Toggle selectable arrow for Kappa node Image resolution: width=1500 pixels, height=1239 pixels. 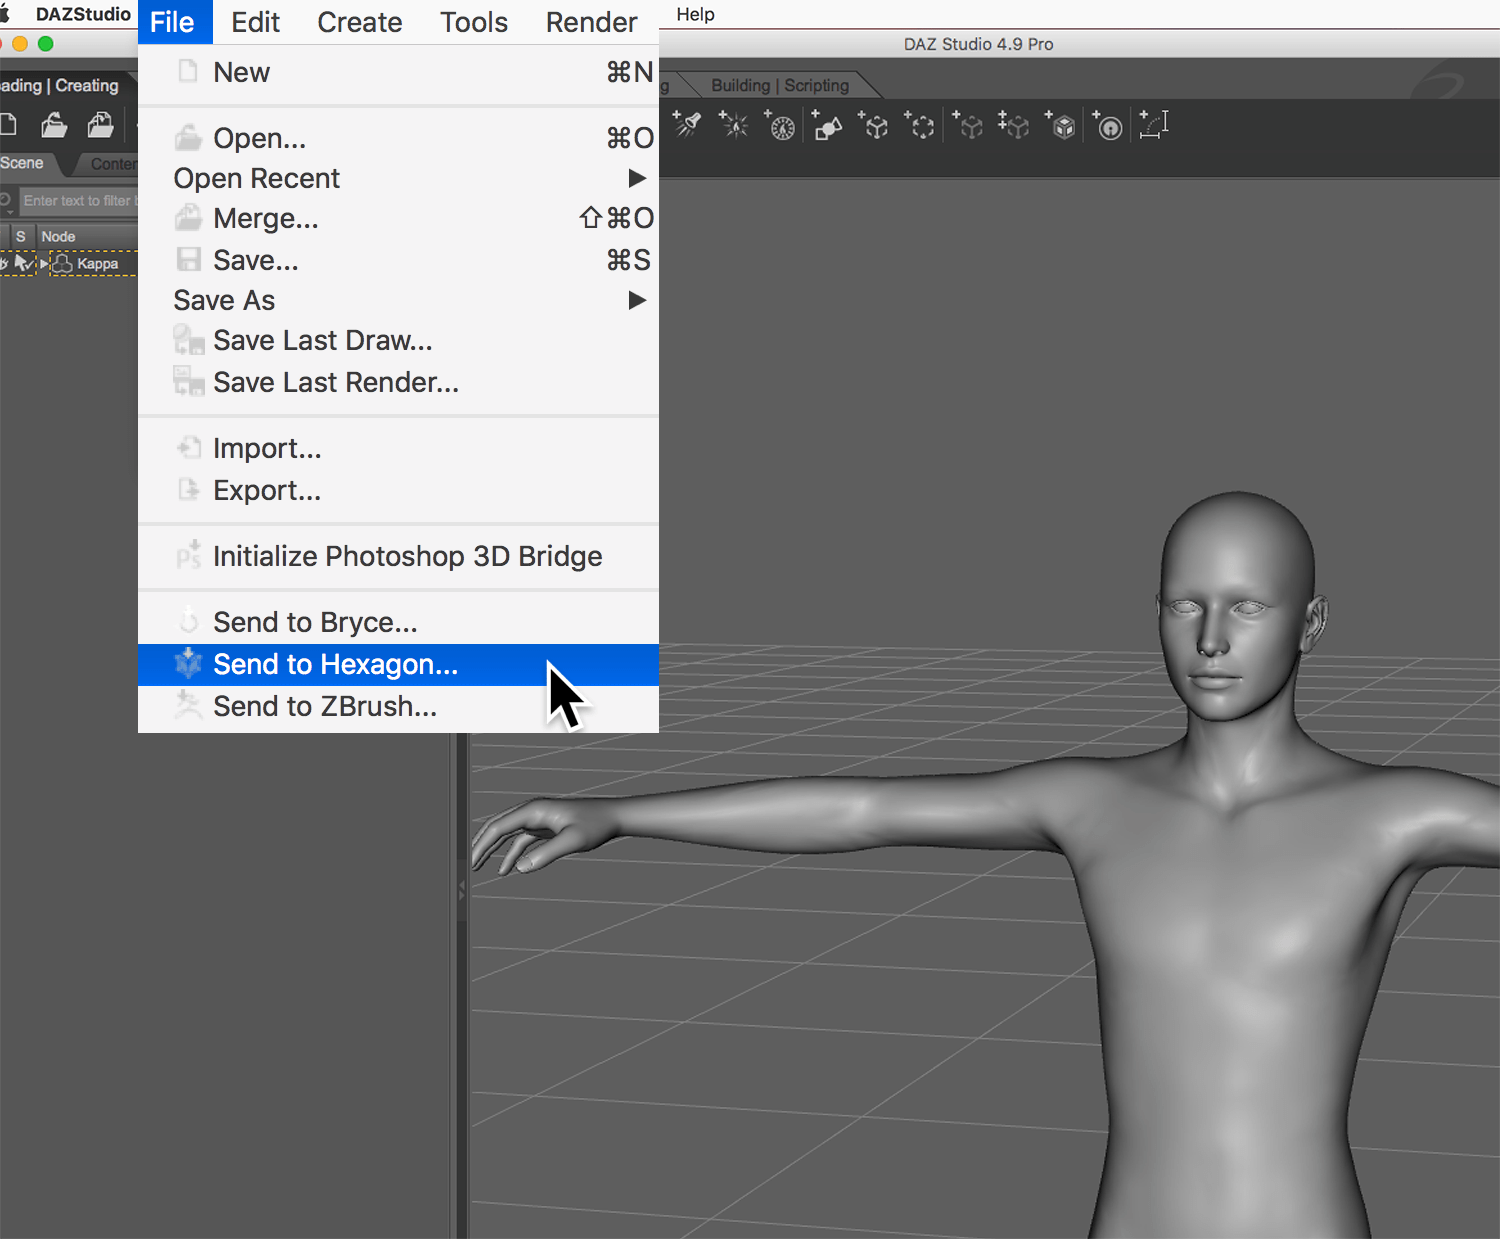click(x=22, y=263)
